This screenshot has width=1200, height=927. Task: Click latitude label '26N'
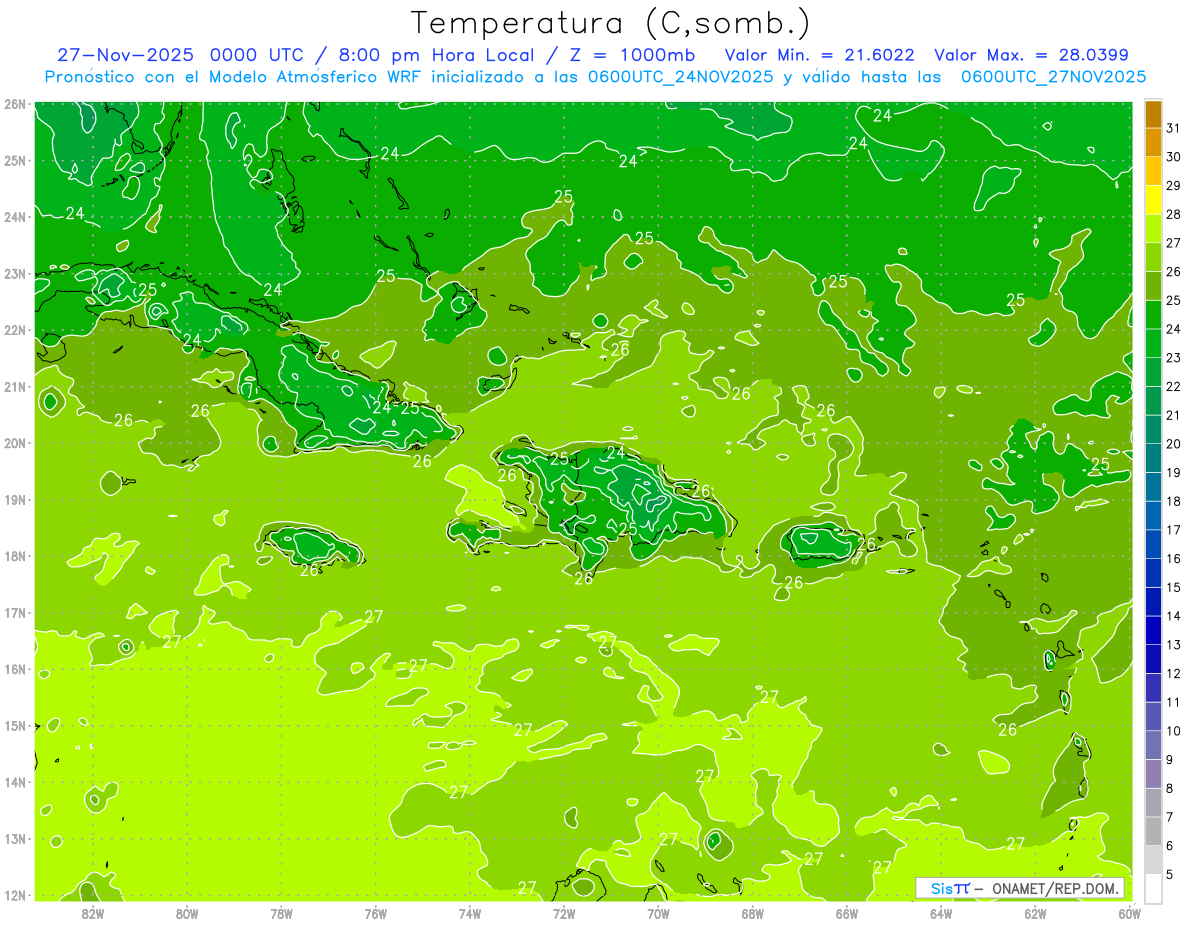[x=16, y=104]
